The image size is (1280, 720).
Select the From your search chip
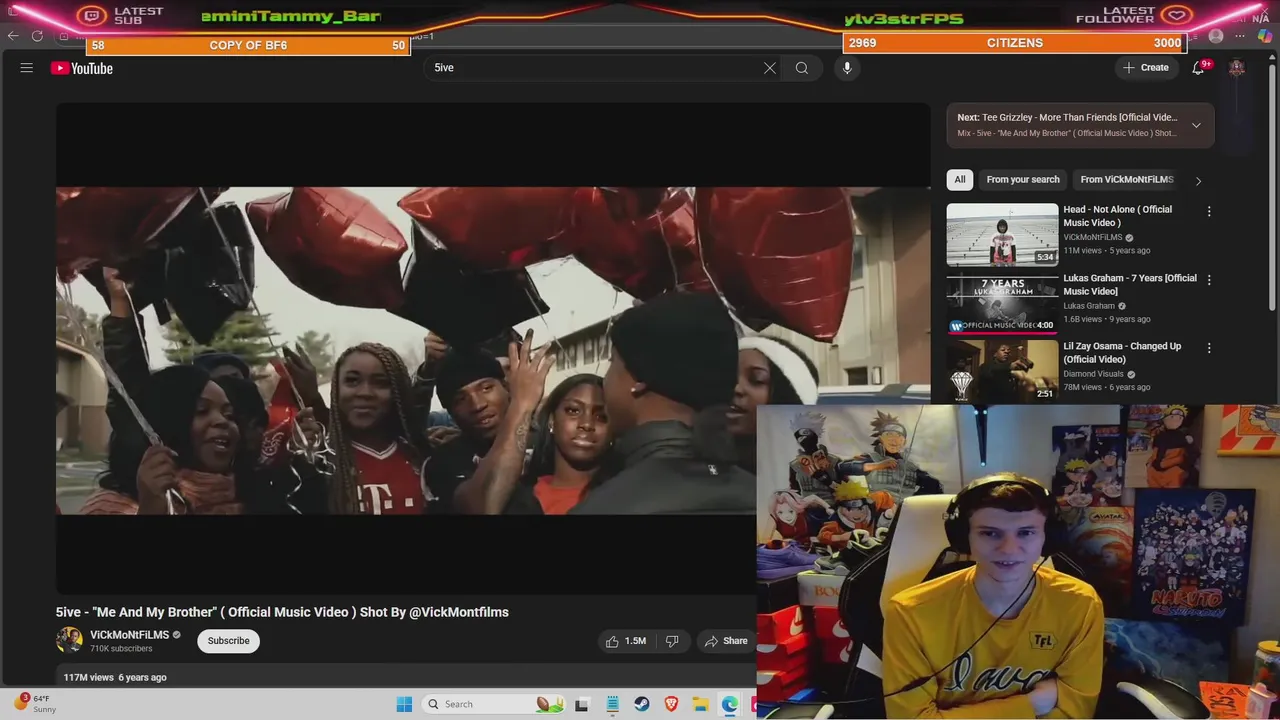click(x=1023, y=180)
